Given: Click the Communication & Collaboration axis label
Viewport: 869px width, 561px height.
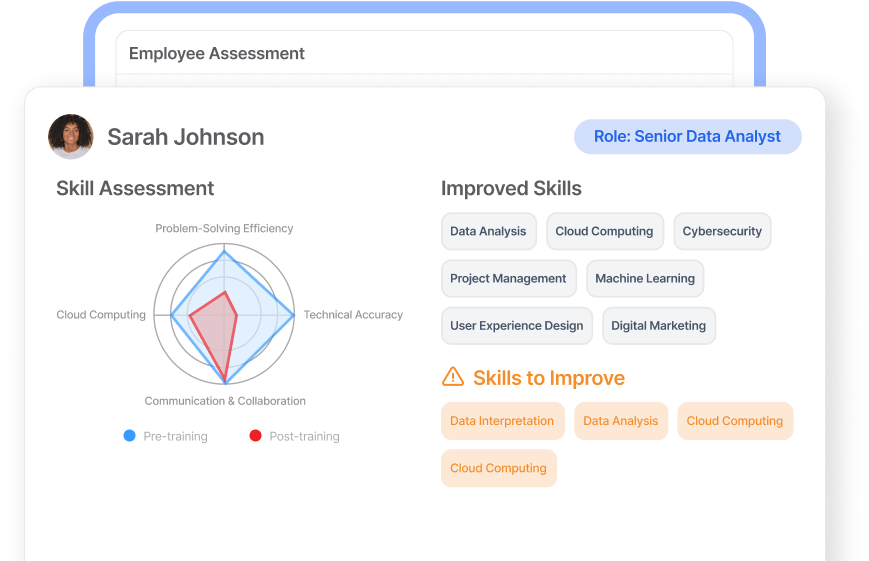Looking at the screenshot, I should (x=225, y=401).
